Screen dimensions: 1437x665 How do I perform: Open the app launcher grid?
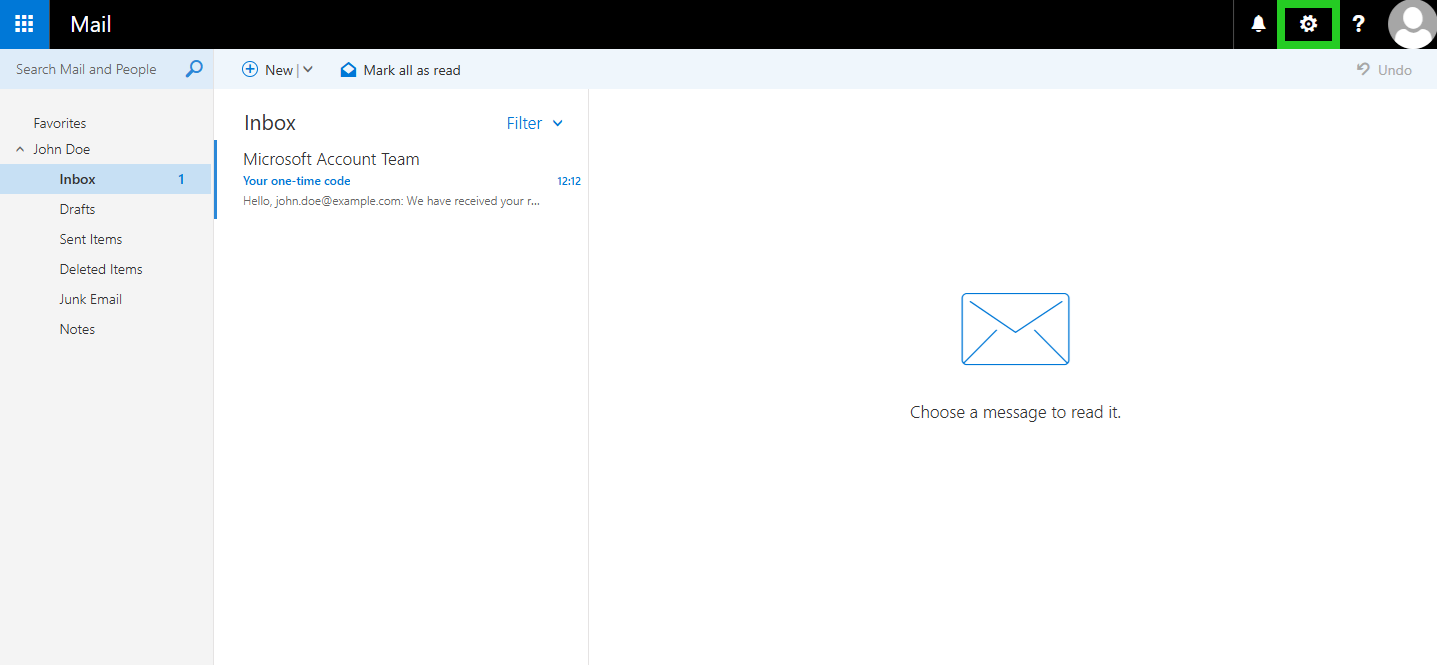coord(23,24)
